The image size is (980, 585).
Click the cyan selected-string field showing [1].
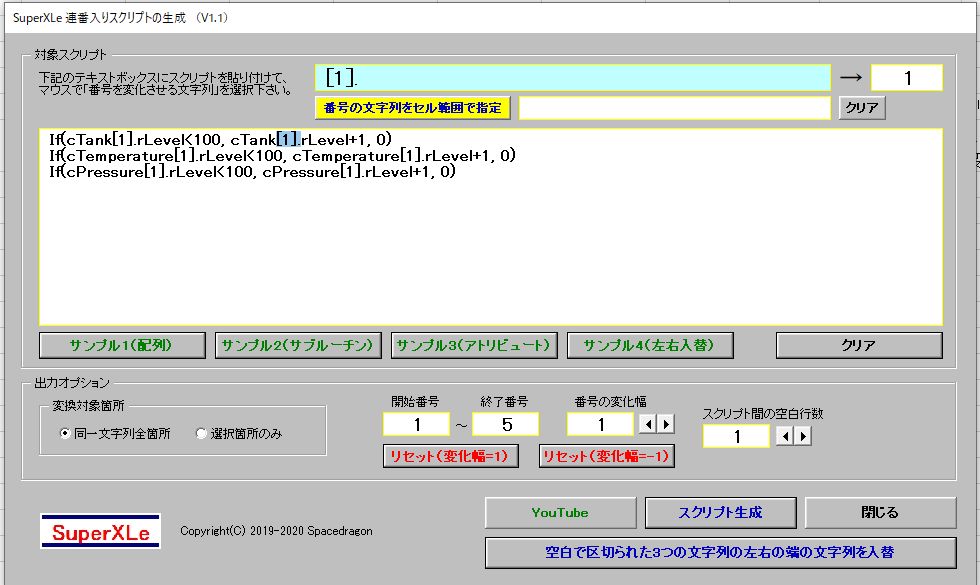click(572, 78)
